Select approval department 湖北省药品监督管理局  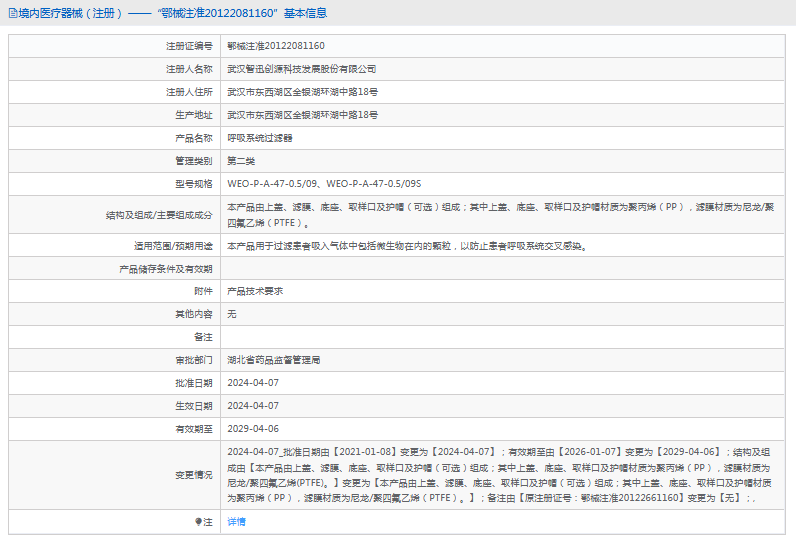(274, 360)
